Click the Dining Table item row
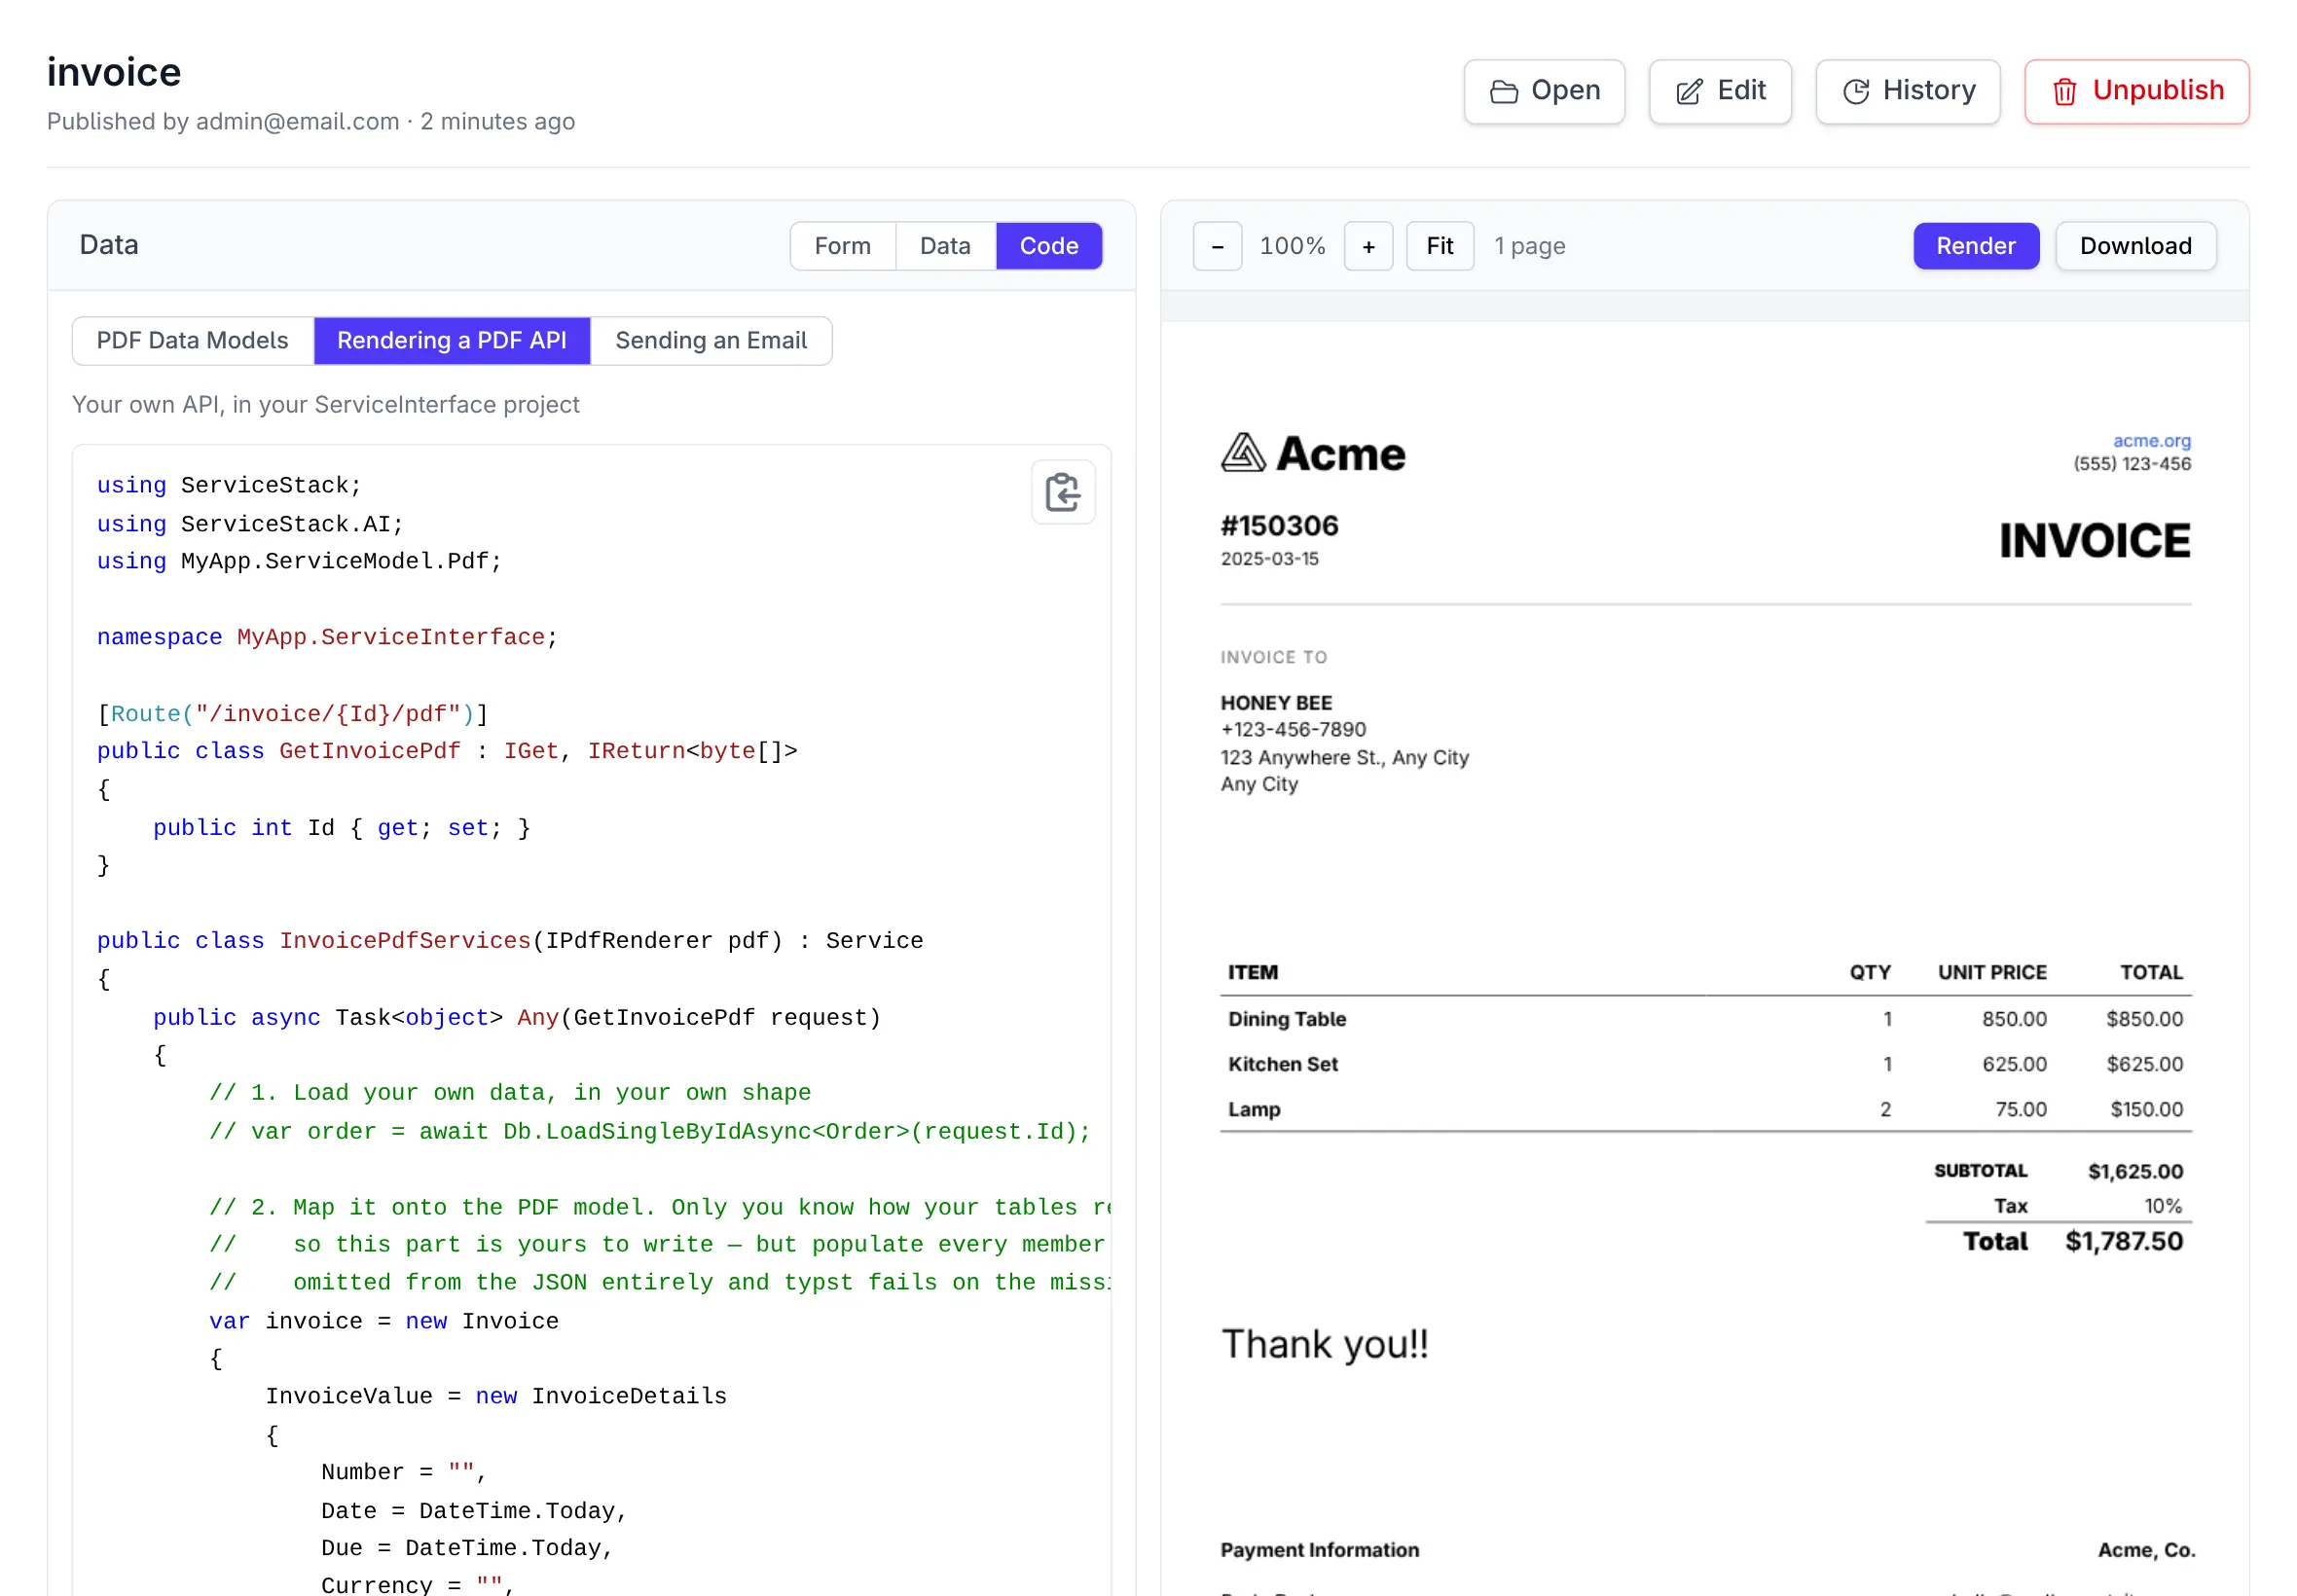This screenshot has height=1596, width=2297. [1705, 1019]
